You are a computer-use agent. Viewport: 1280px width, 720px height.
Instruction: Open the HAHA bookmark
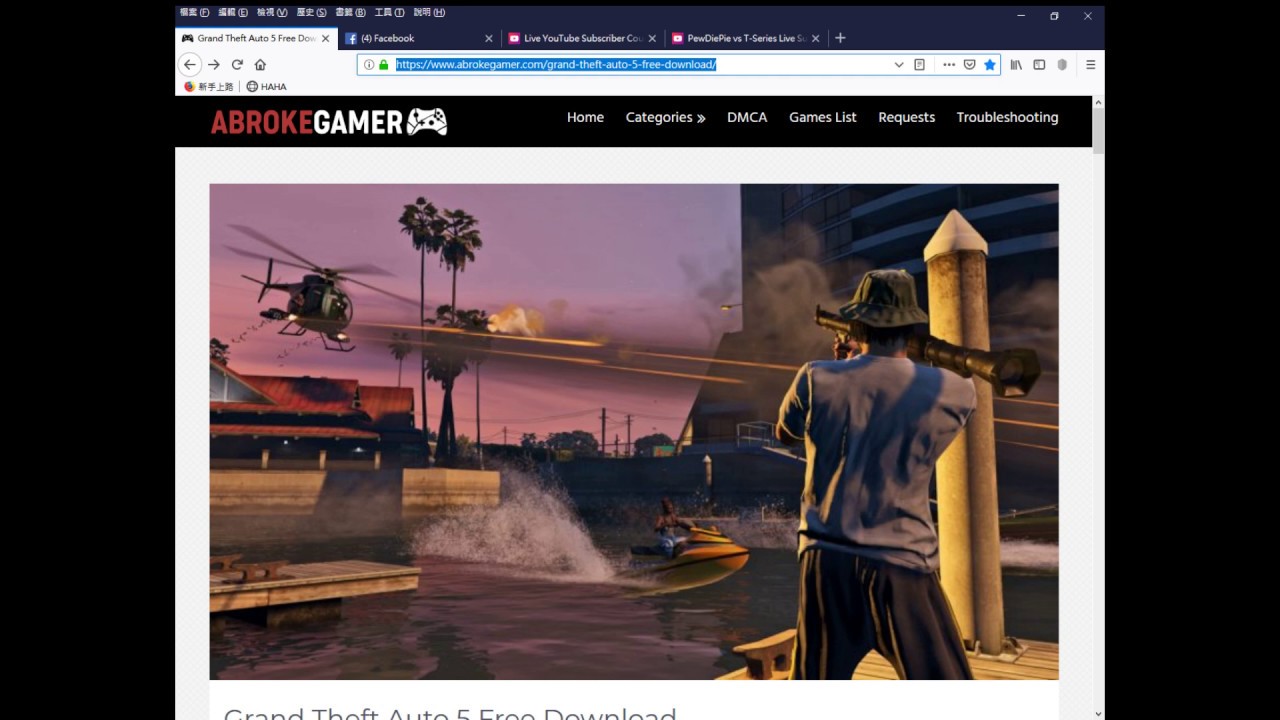pyautogui.click(x=266, y=87)
